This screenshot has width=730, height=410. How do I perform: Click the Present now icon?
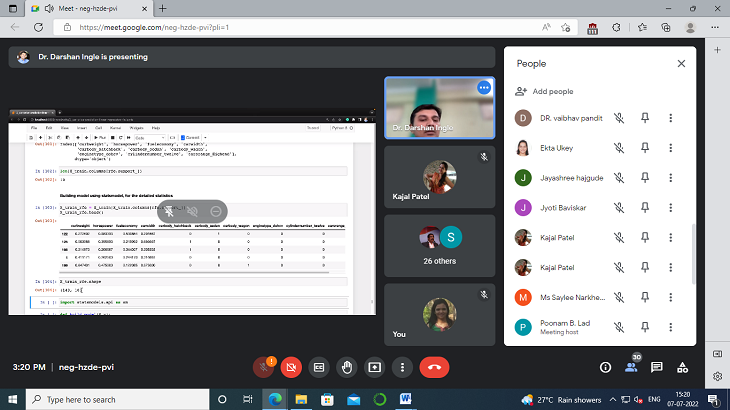375,367
